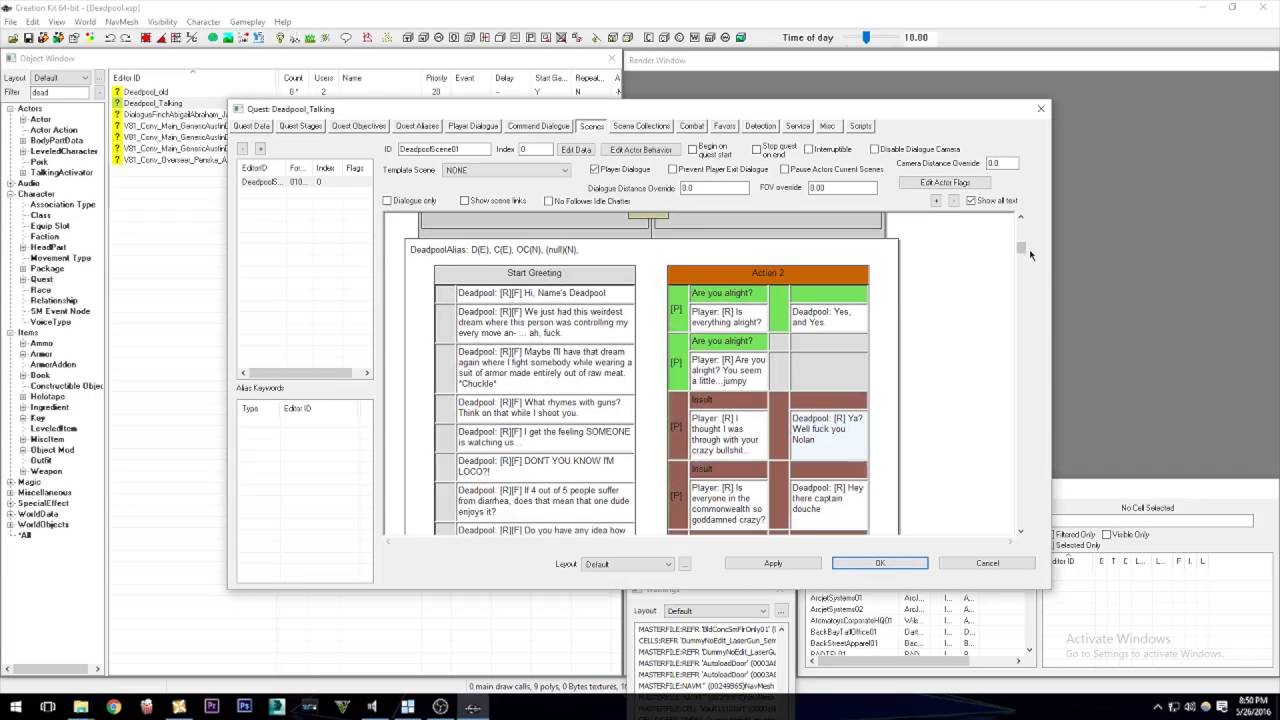Collapse the Character tree node
The image size is (1280, 720).
(9, 194)
